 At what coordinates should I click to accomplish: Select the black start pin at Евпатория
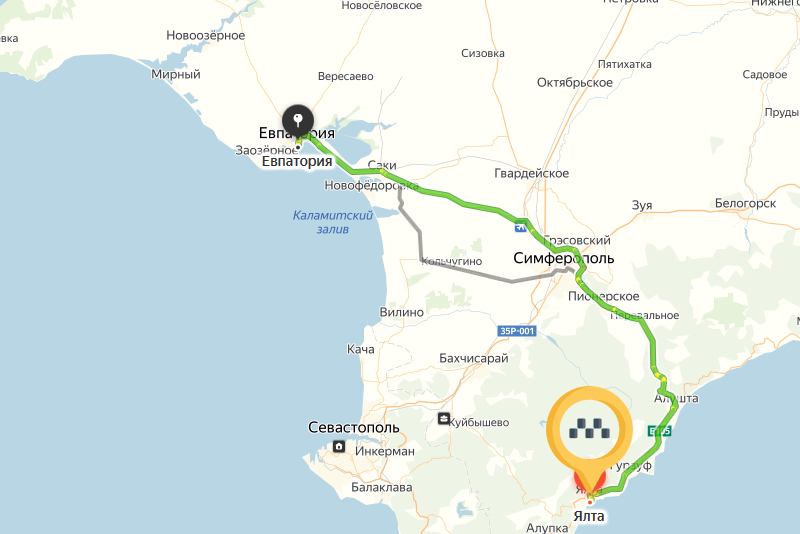point(298,121)
